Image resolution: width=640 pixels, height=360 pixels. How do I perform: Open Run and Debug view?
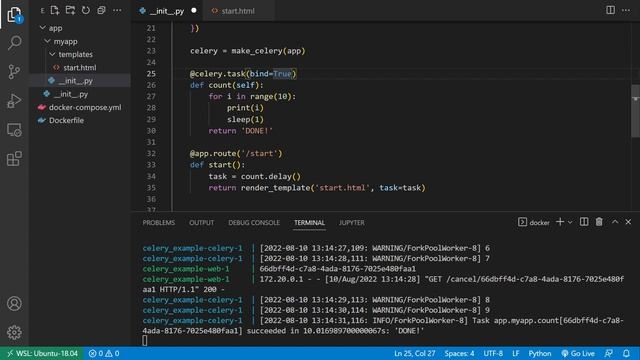(14, 101)
